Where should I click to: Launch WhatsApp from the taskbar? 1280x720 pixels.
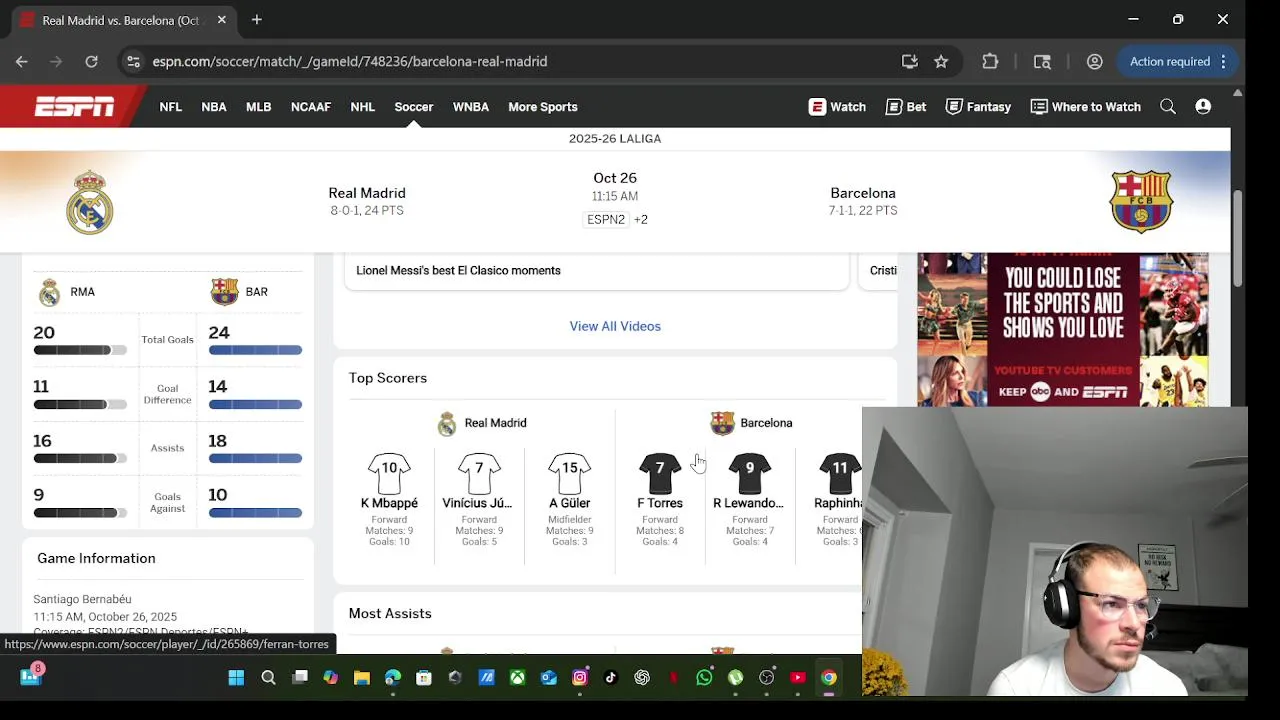click(x=704, y=677)
